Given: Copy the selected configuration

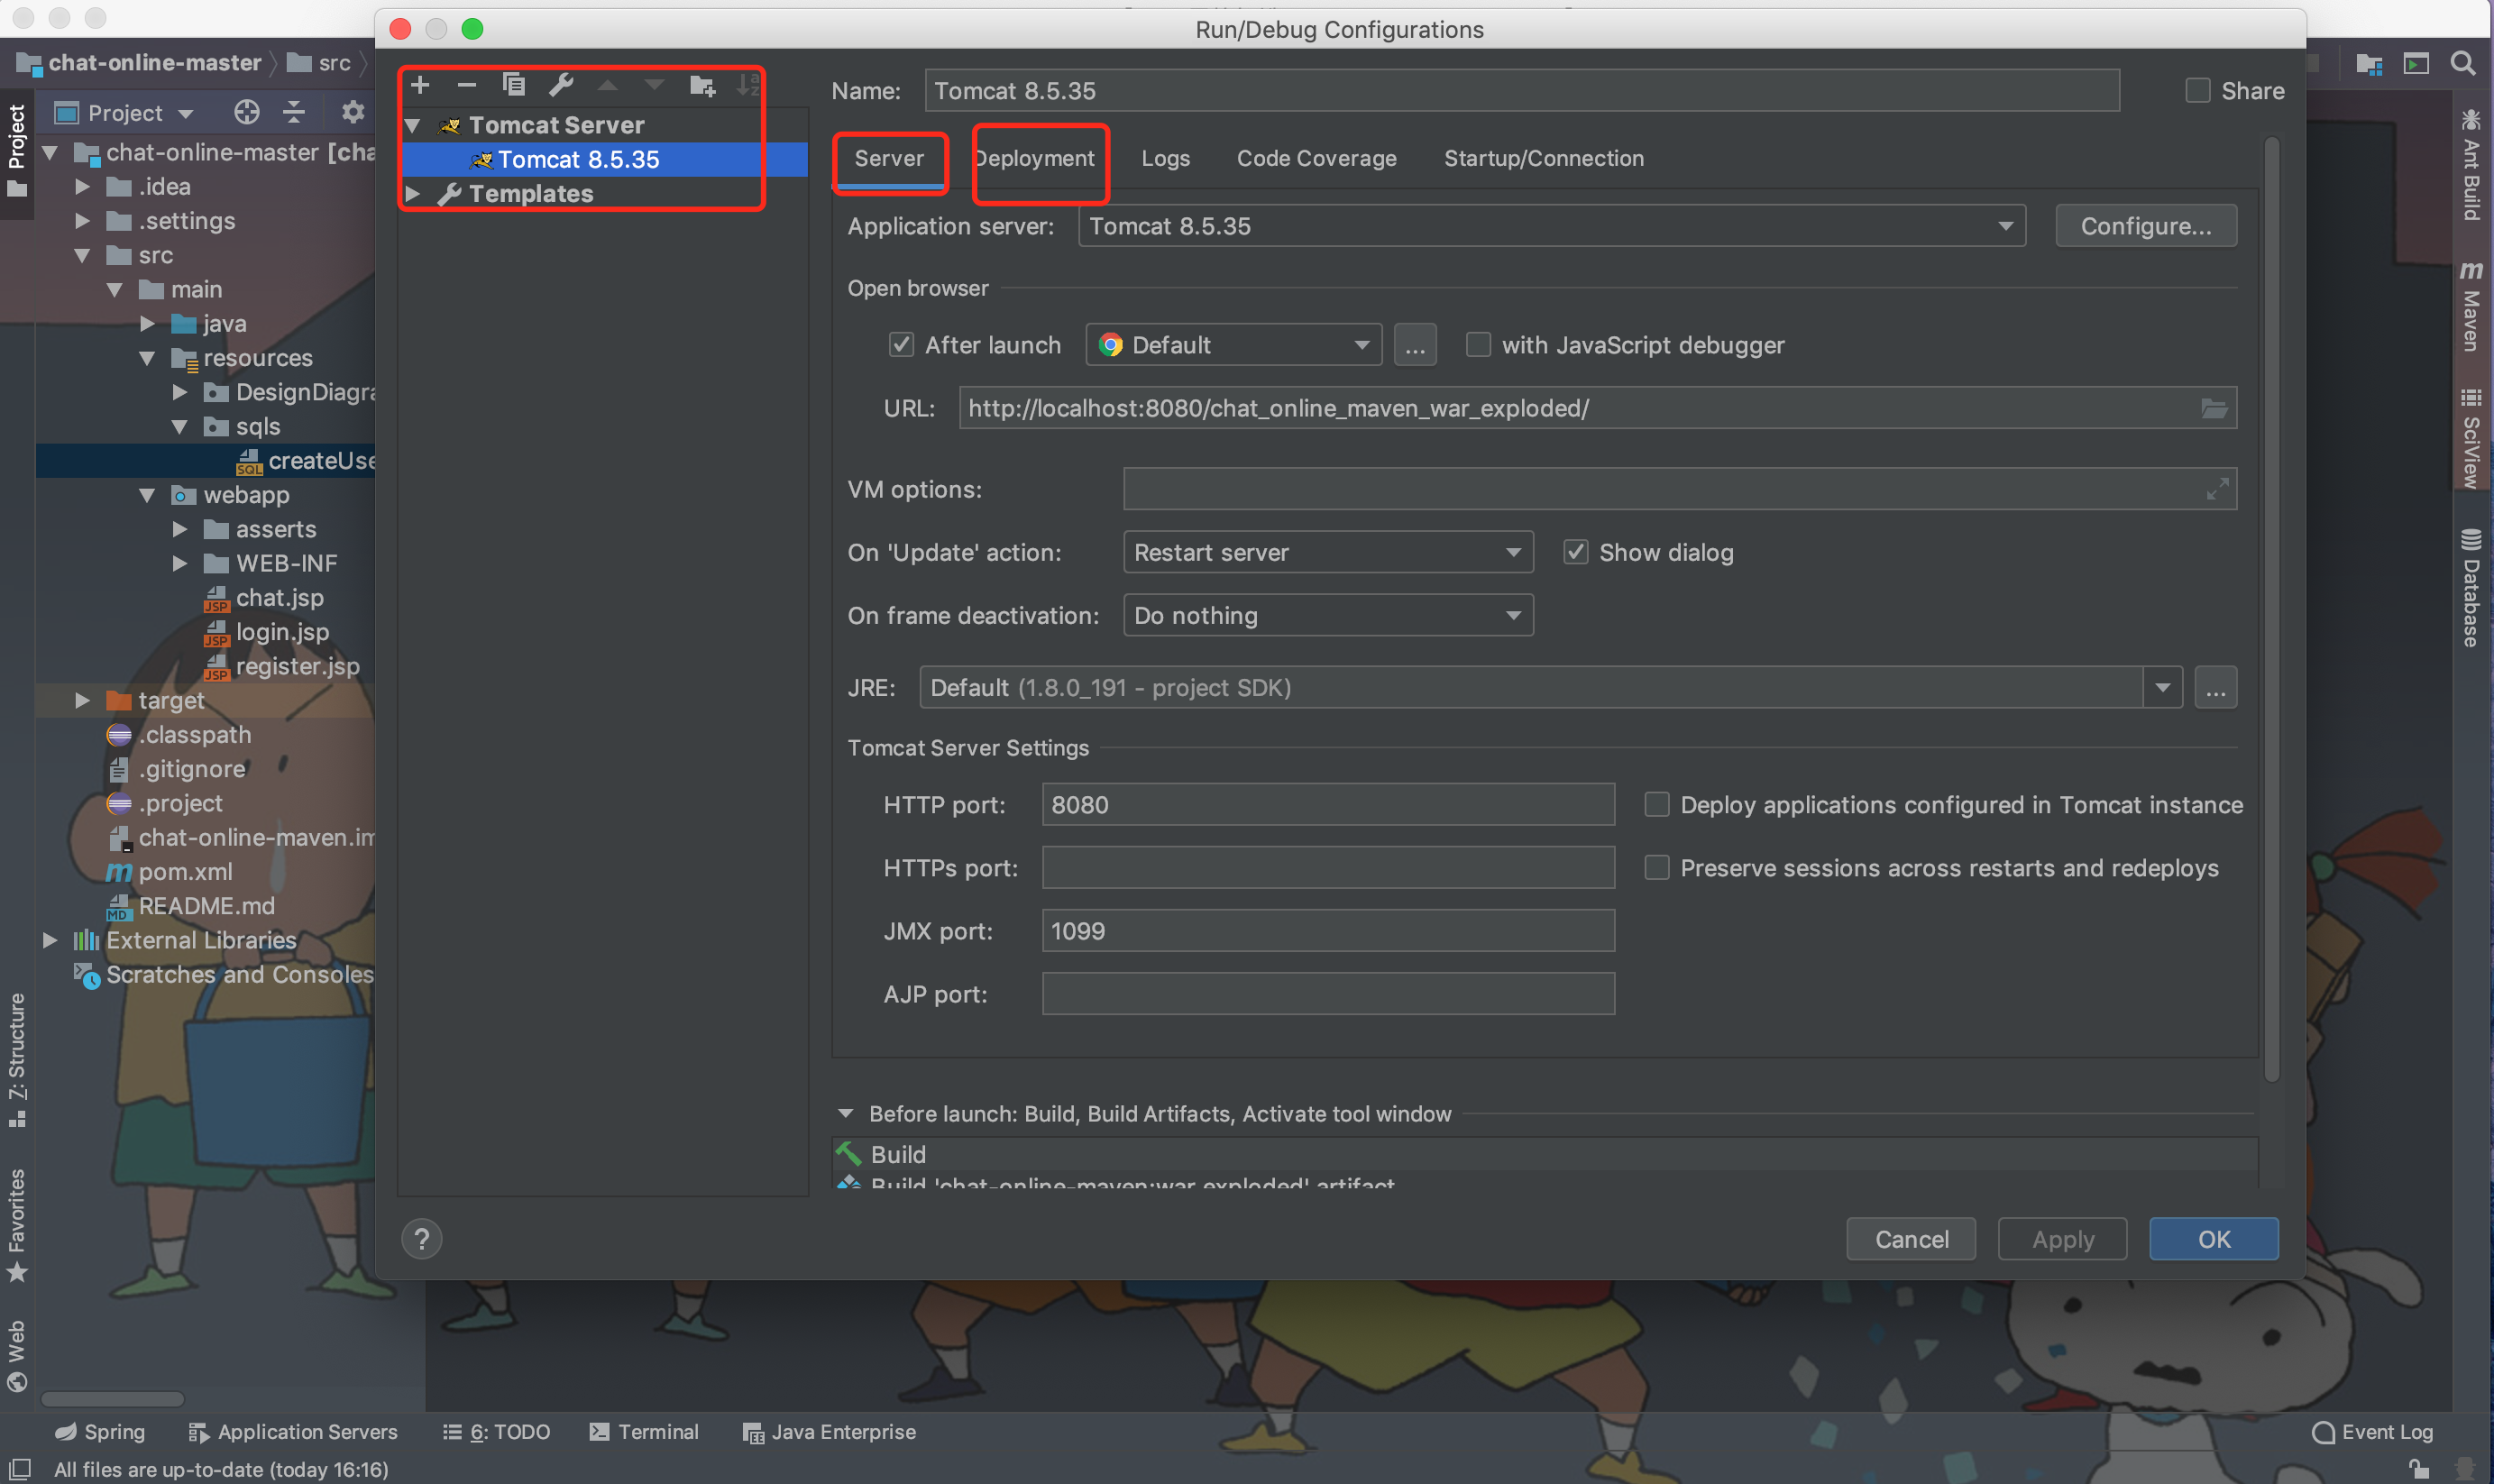Looking at the screenshot, I should 513,85.
